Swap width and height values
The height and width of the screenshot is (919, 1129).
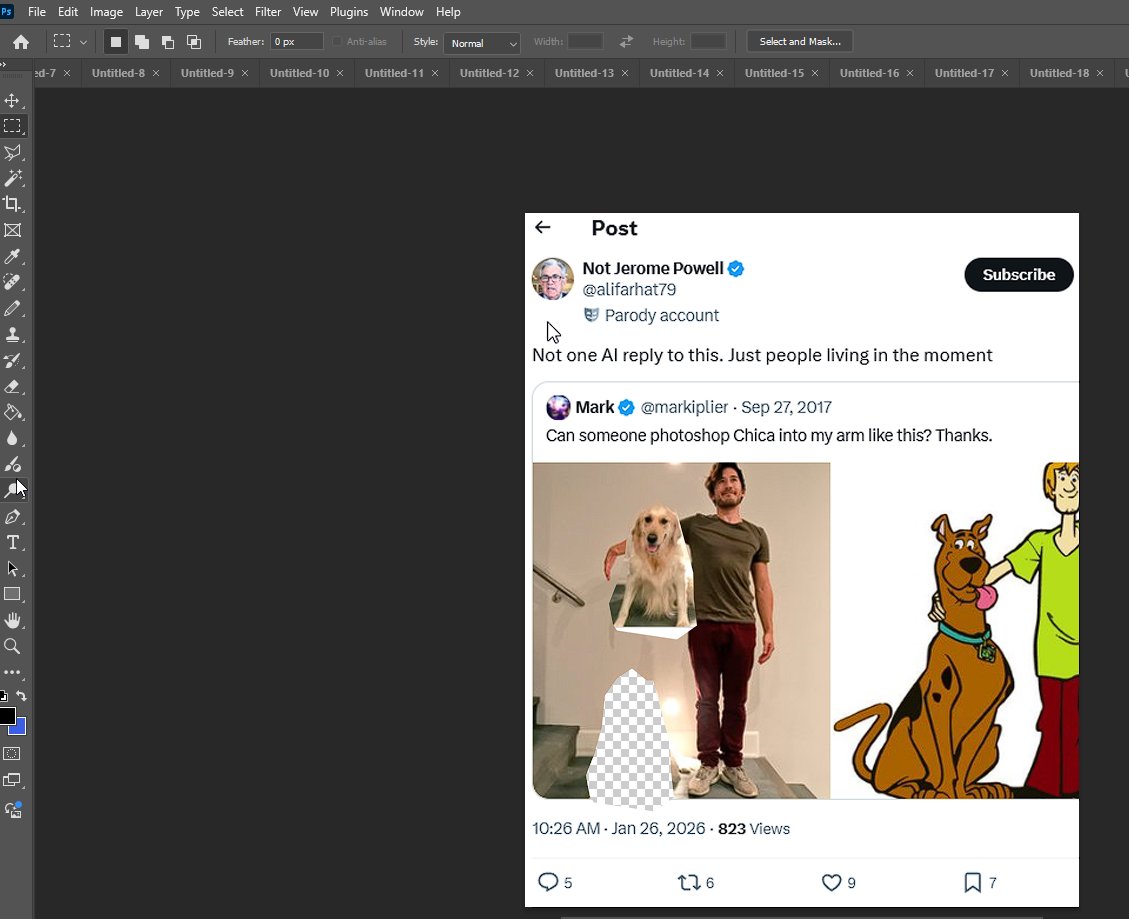click(626, 42)
